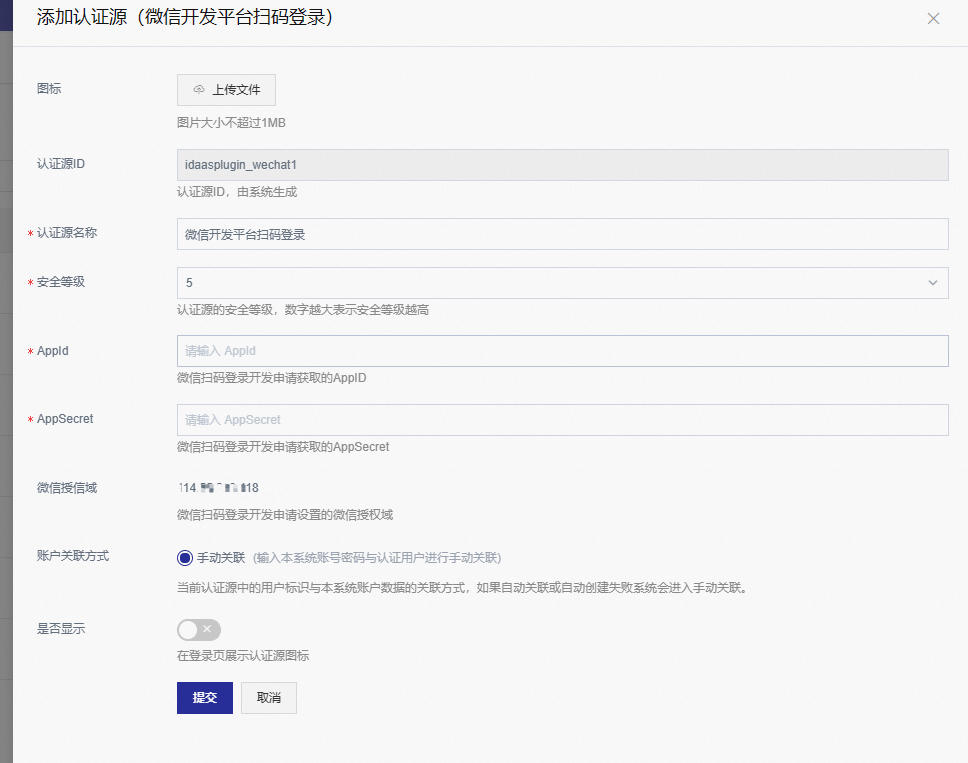Toggle the 是否显示 switch

tap(198, 629)
